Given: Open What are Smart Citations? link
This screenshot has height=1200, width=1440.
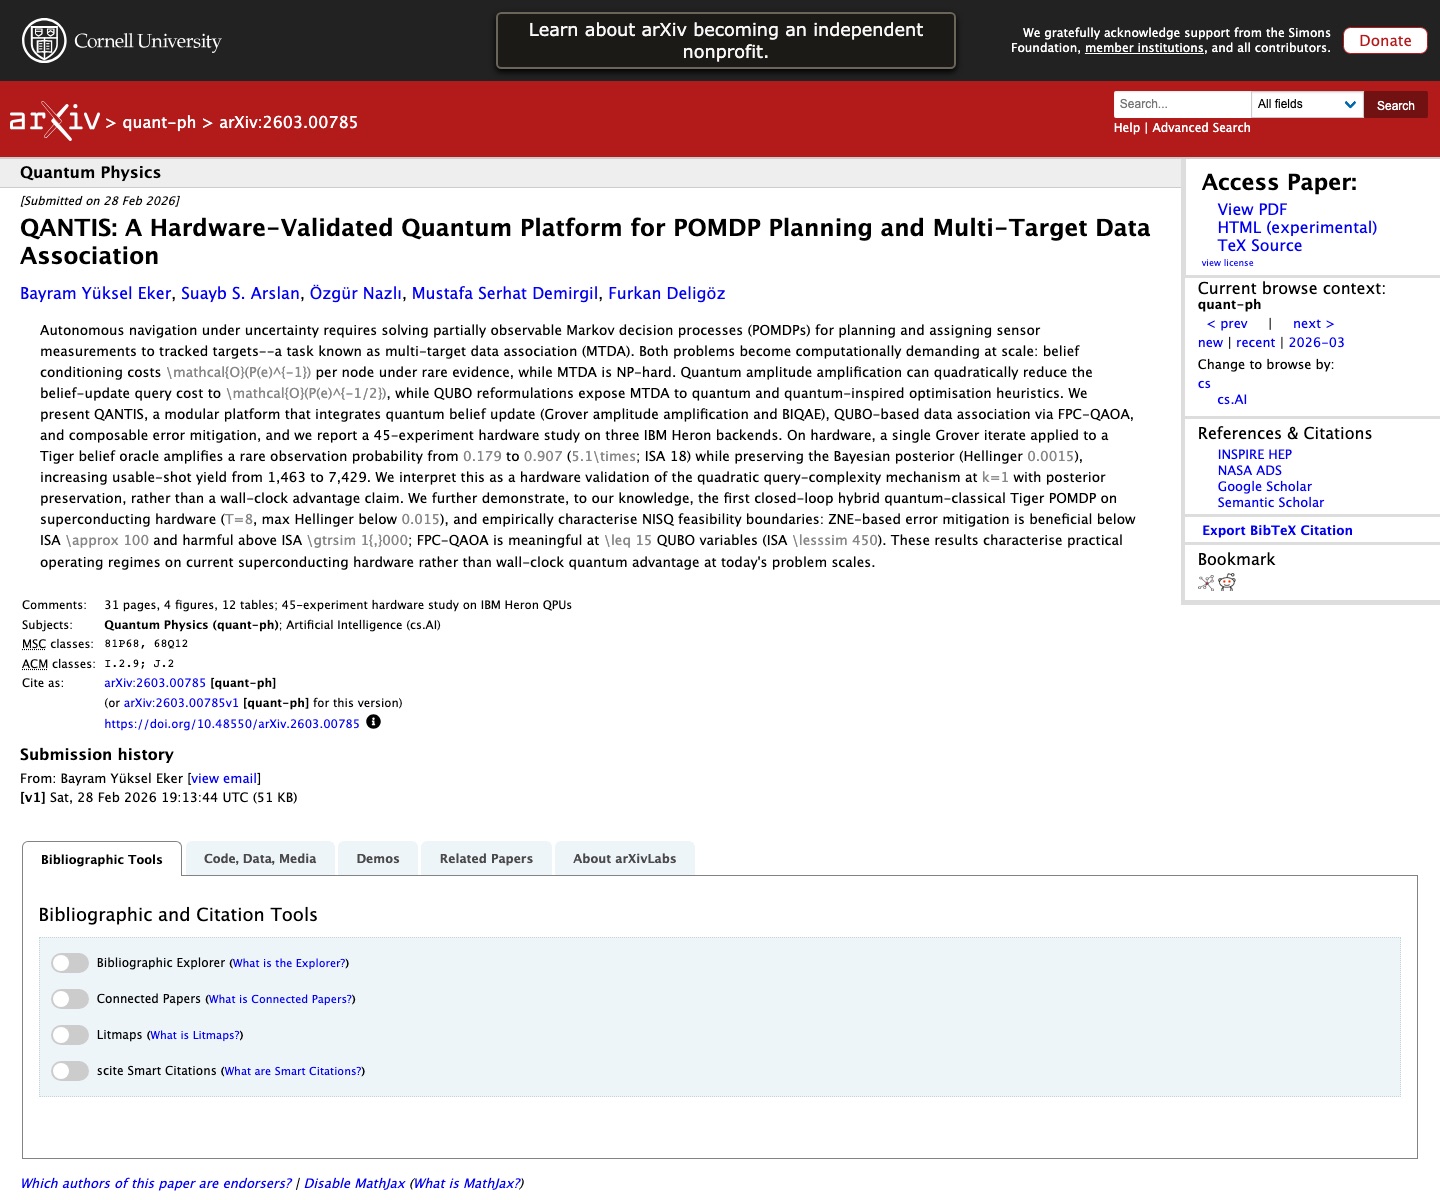Looking at the screenshot, I should click(293, 1071).
